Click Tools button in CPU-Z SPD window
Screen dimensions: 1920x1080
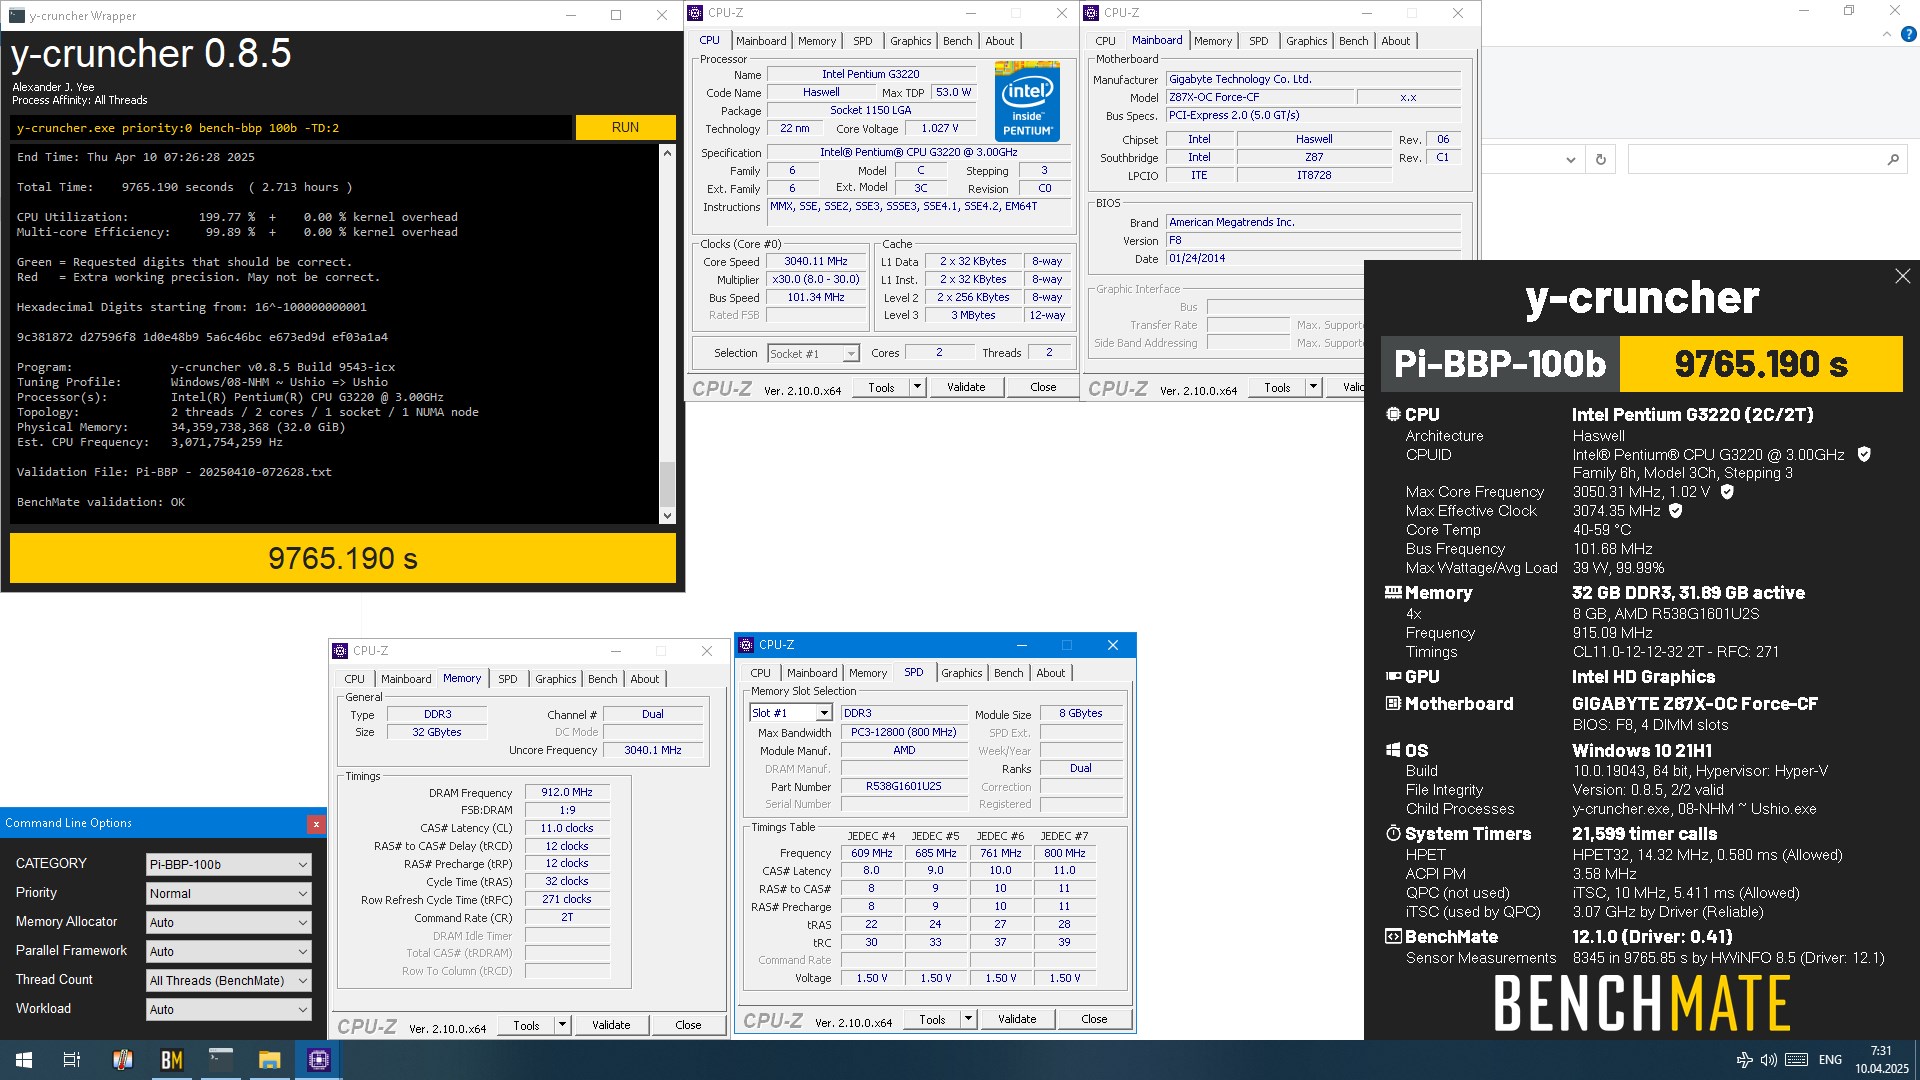(932, 1019)
